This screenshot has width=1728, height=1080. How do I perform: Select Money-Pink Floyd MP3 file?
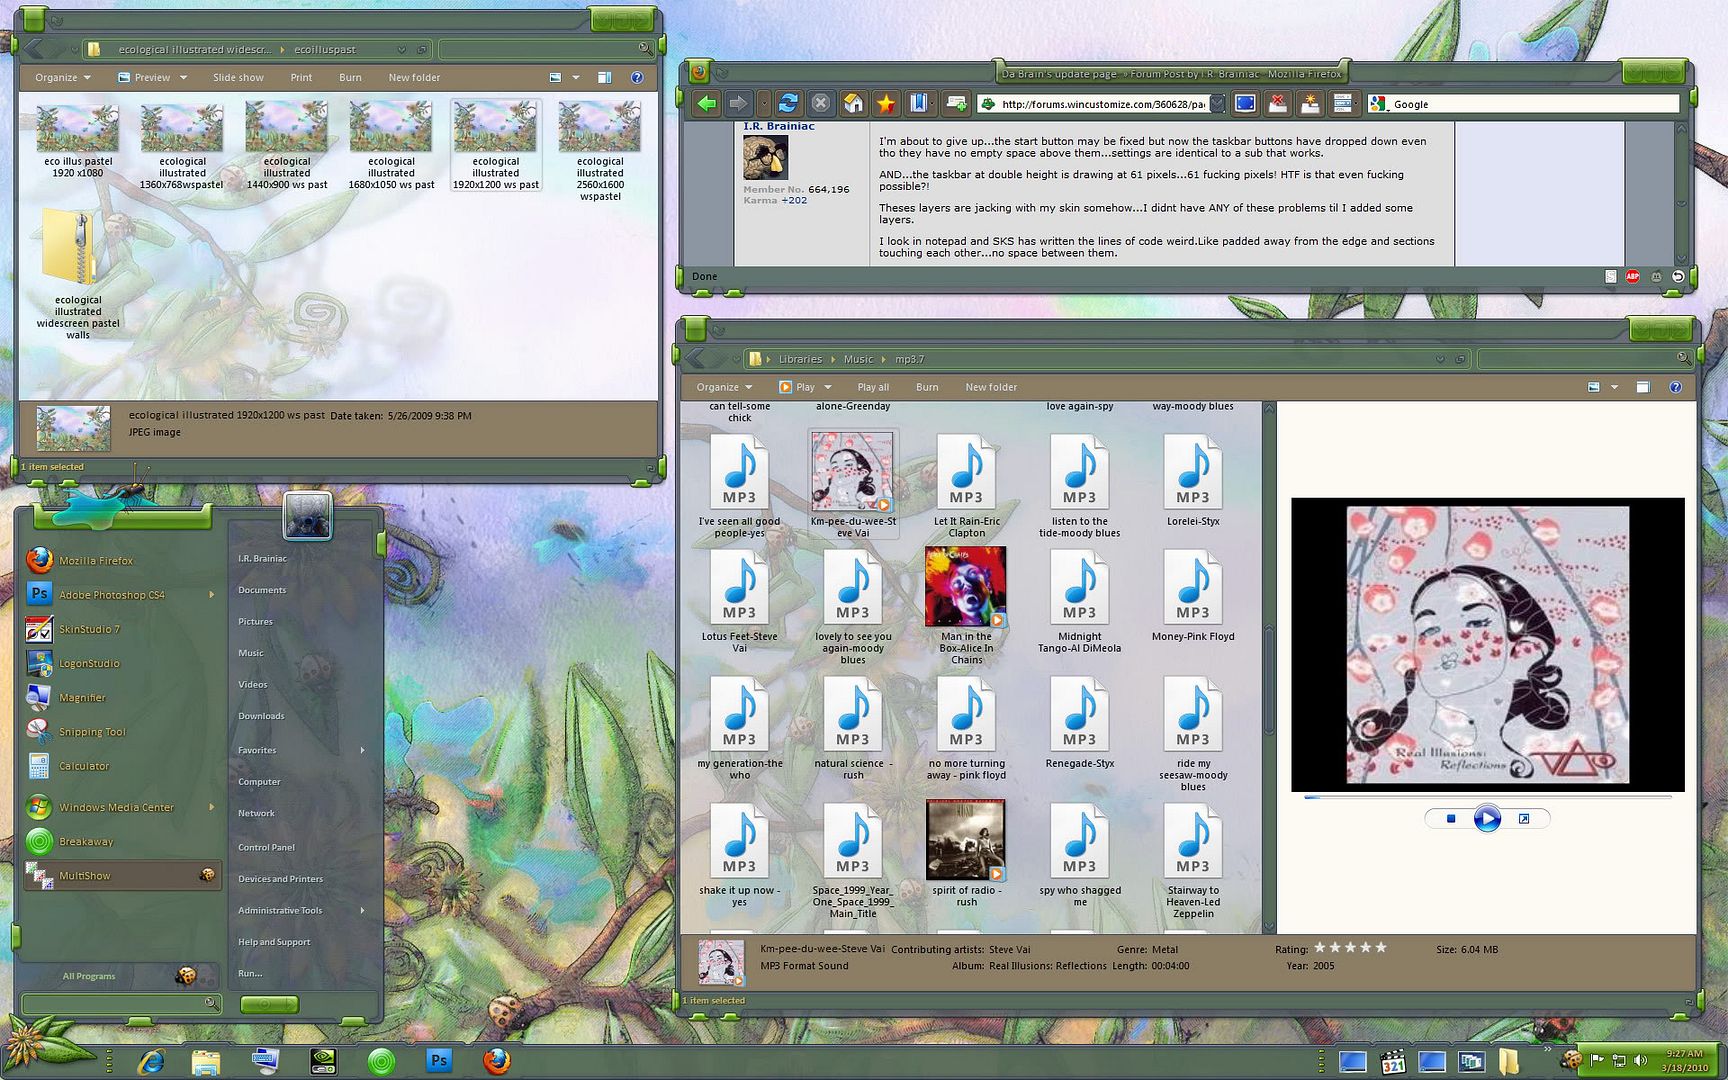tap(1193, 596)
